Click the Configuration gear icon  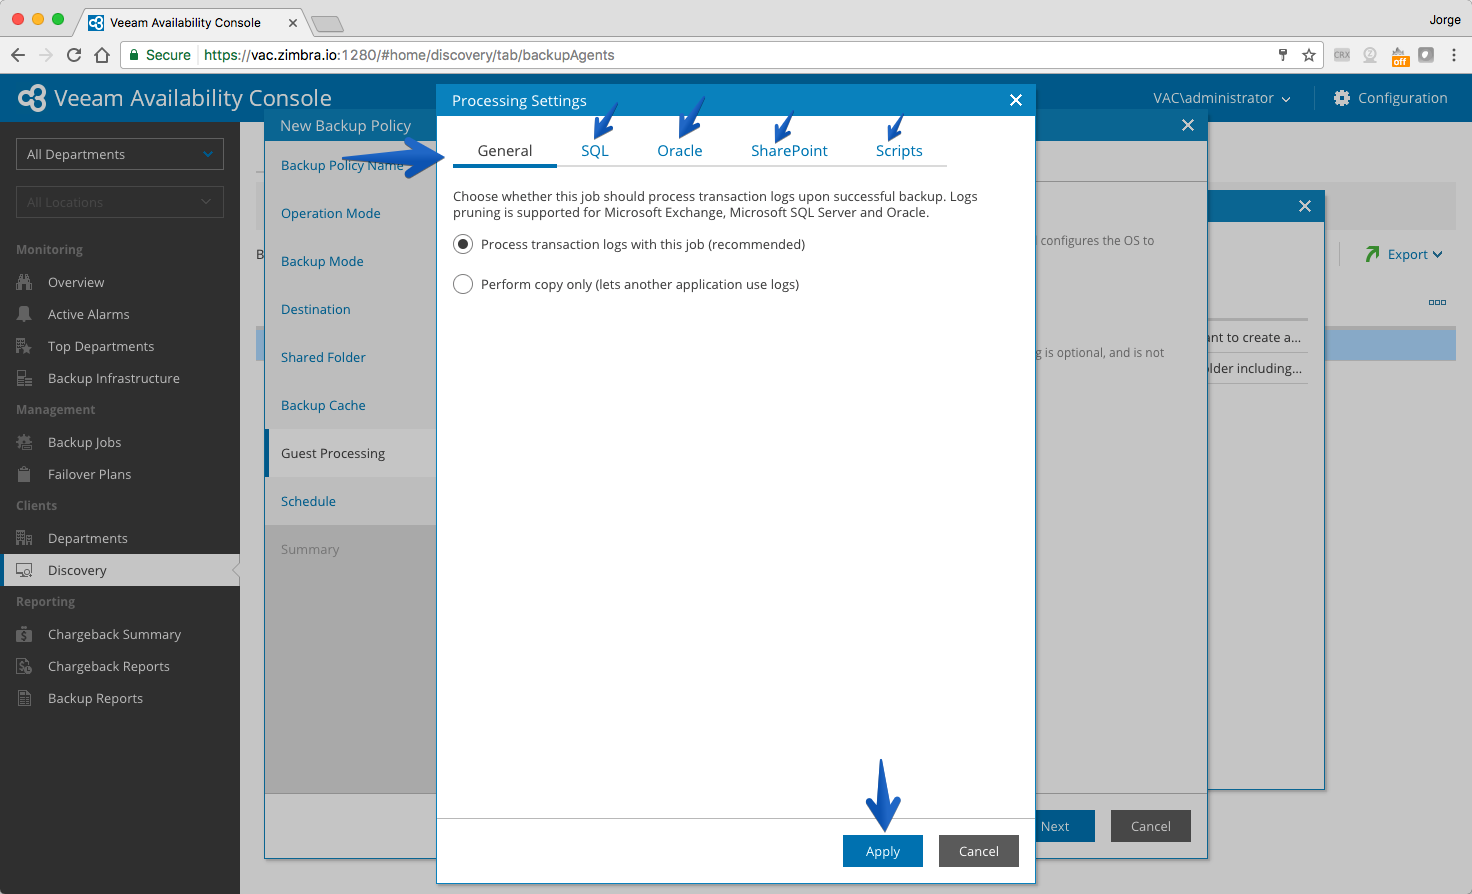coord(1342,98)
